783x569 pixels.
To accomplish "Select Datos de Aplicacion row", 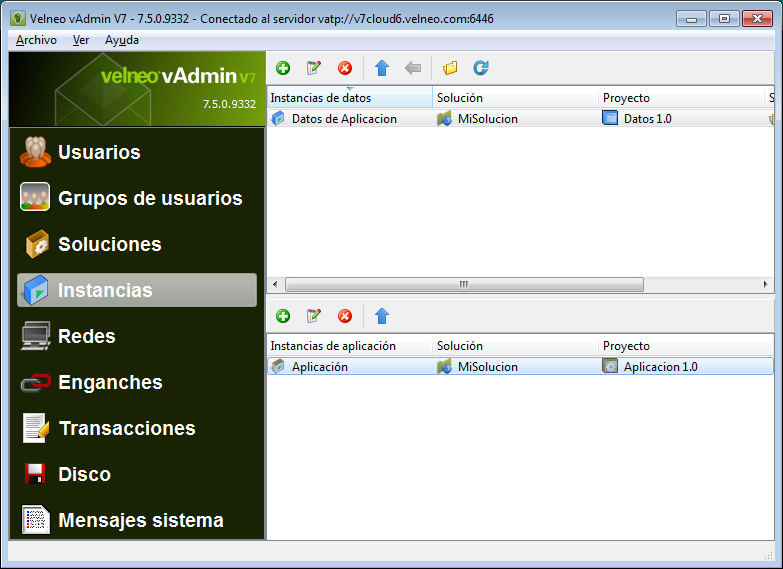I will (x=521, y=118).
